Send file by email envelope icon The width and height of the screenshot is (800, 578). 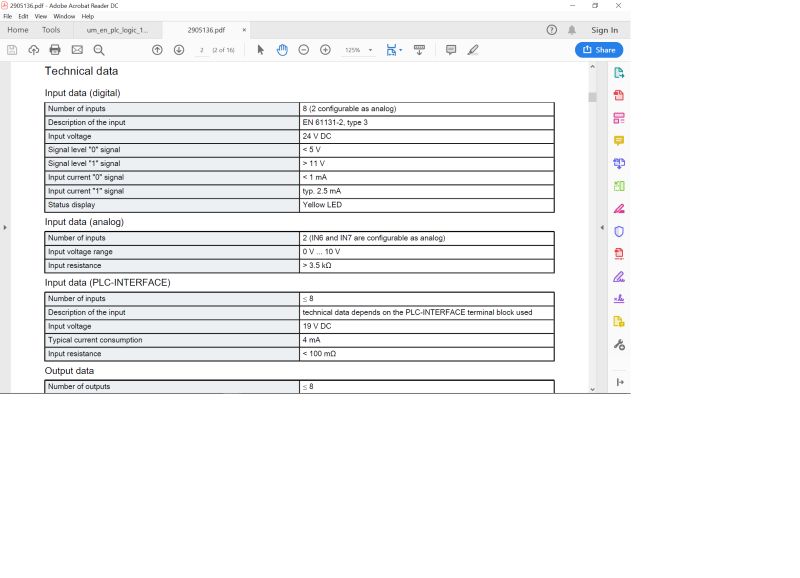tap(77, 50)
